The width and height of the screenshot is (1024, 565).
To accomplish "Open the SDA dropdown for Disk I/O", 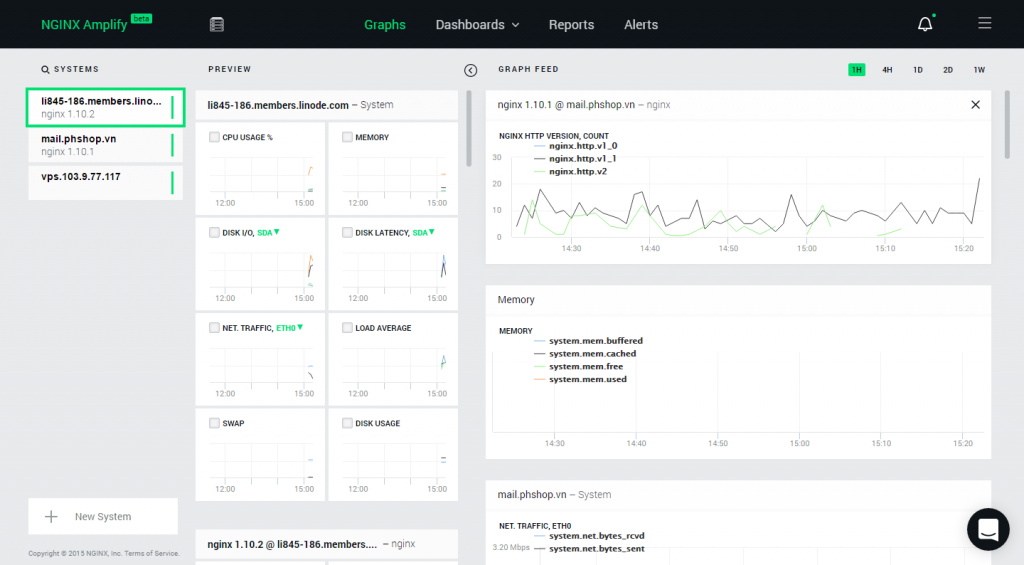I will (268, 233).
